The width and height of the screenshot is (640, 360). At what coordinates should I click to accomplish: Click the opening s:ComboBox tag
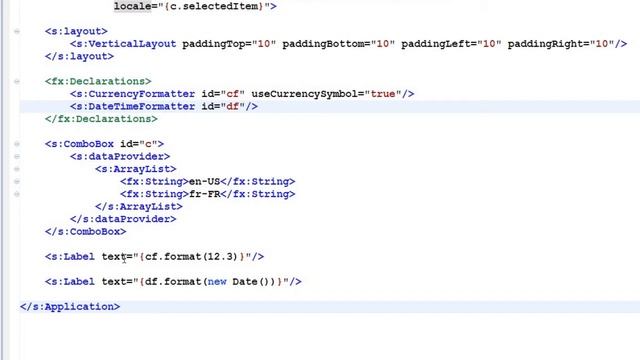tap(104, 144)
